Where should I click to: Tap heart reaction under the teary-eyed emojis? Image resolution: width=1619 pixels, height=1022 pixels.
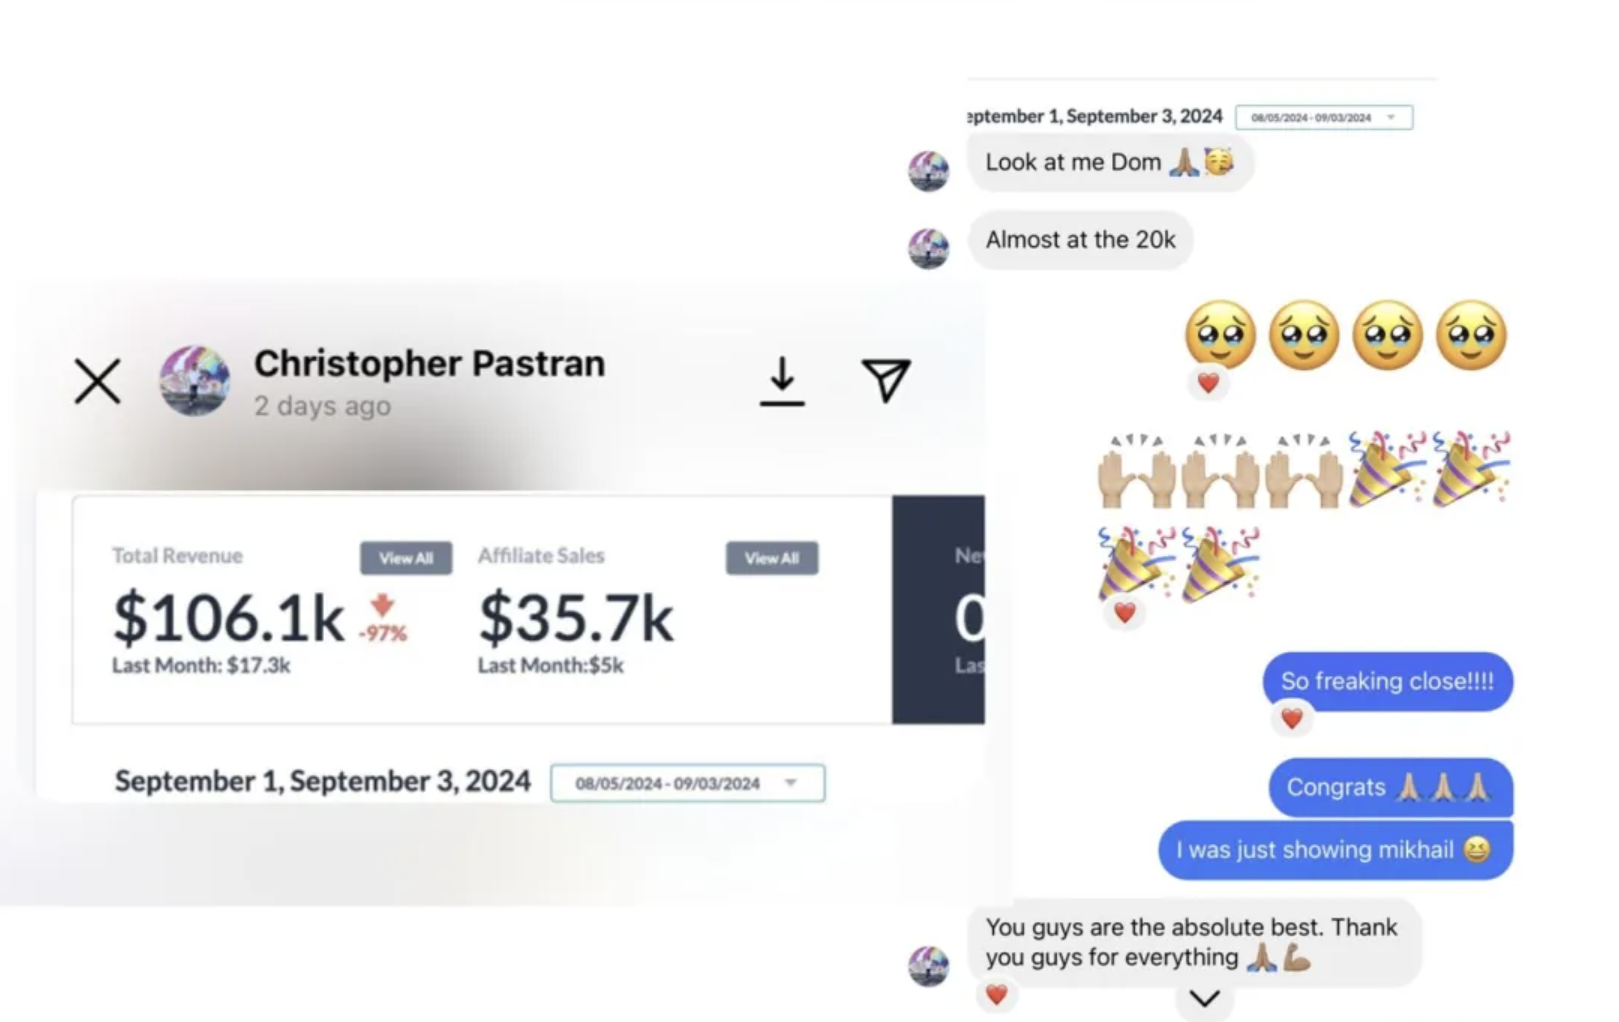click(1208, 383)
